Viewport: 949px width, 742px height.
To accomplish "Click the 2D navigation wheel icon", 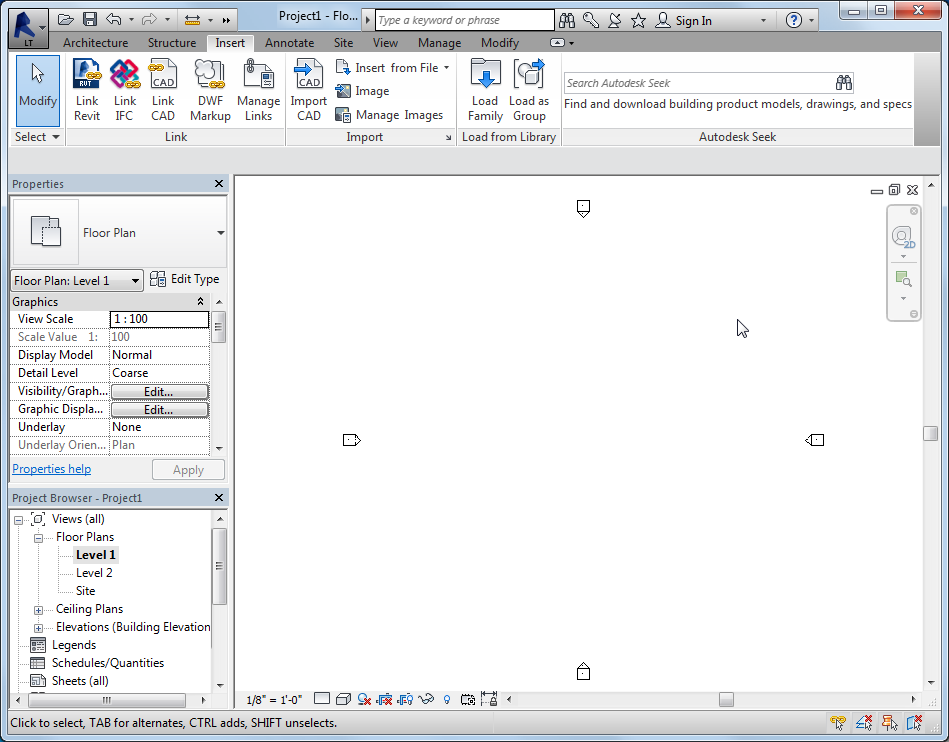I will coord(902,237).
